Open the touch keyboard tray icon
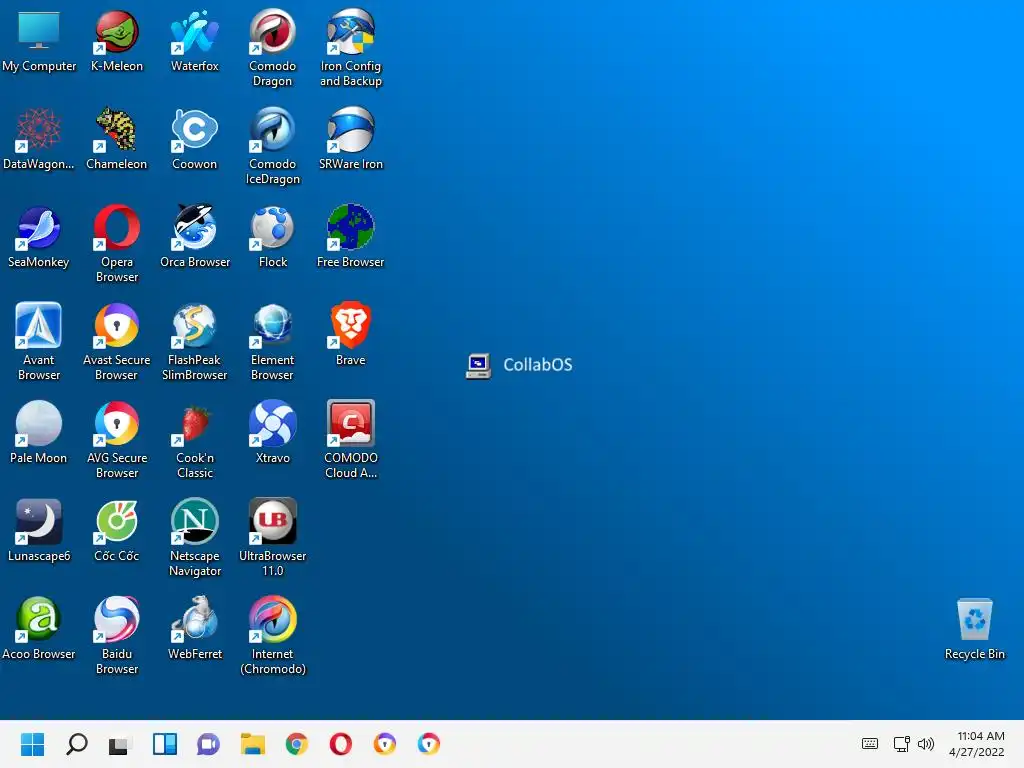Viewport: 1024px width, 768px height. [870, 744]
